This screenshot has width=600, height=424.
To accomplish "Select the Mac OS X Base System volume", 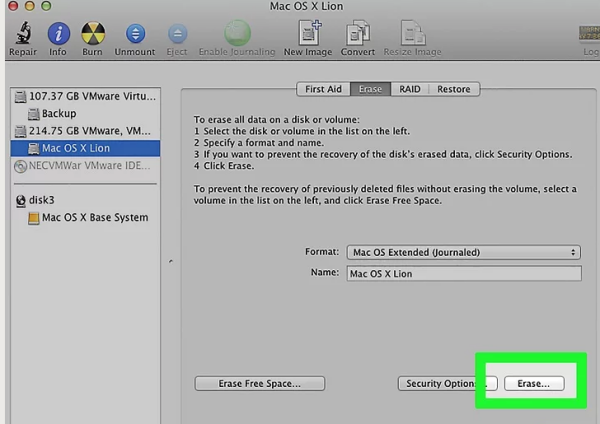I will pos(85,218).
